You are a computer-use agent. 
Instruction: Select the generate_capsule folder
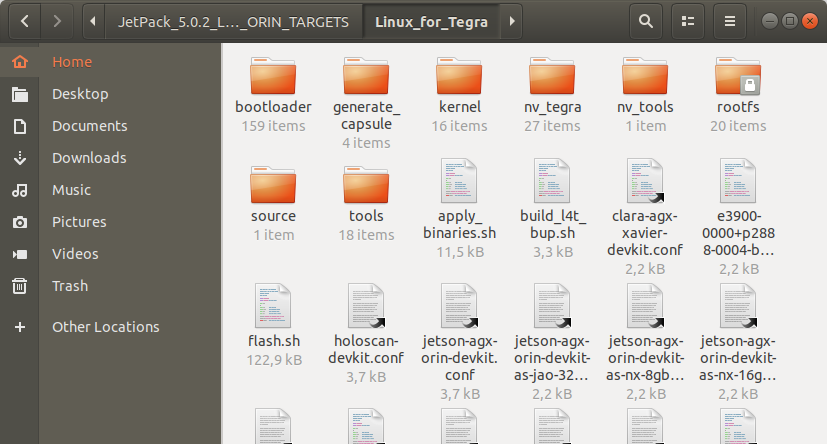366,76
